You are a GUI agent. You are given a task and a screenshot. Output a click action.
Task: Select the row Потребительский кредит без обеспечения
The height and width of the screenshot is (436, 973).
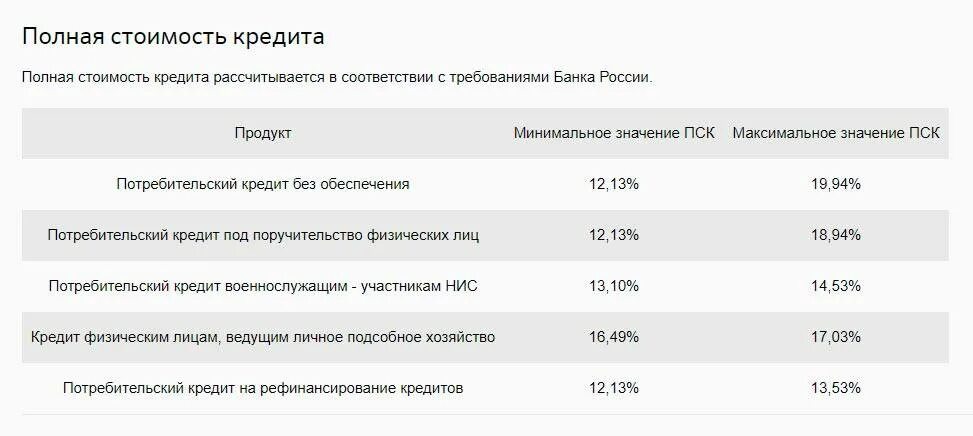pos(485,184)
